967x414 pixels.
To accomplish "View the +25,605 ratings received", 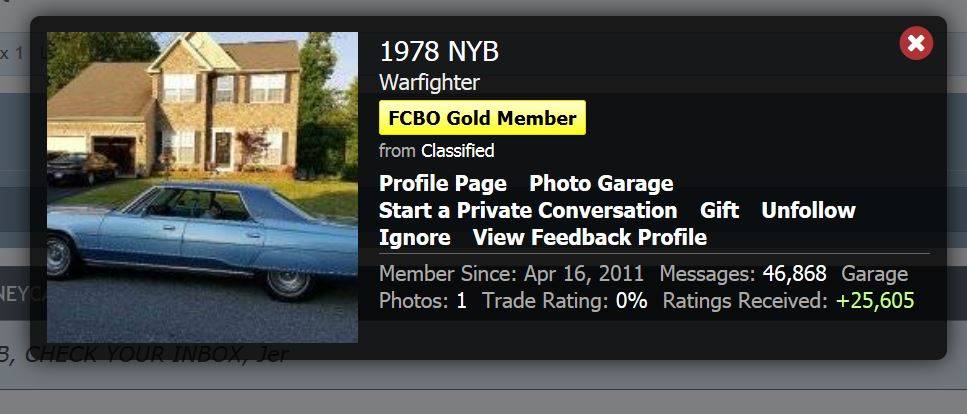I will (x=875, y=301).
